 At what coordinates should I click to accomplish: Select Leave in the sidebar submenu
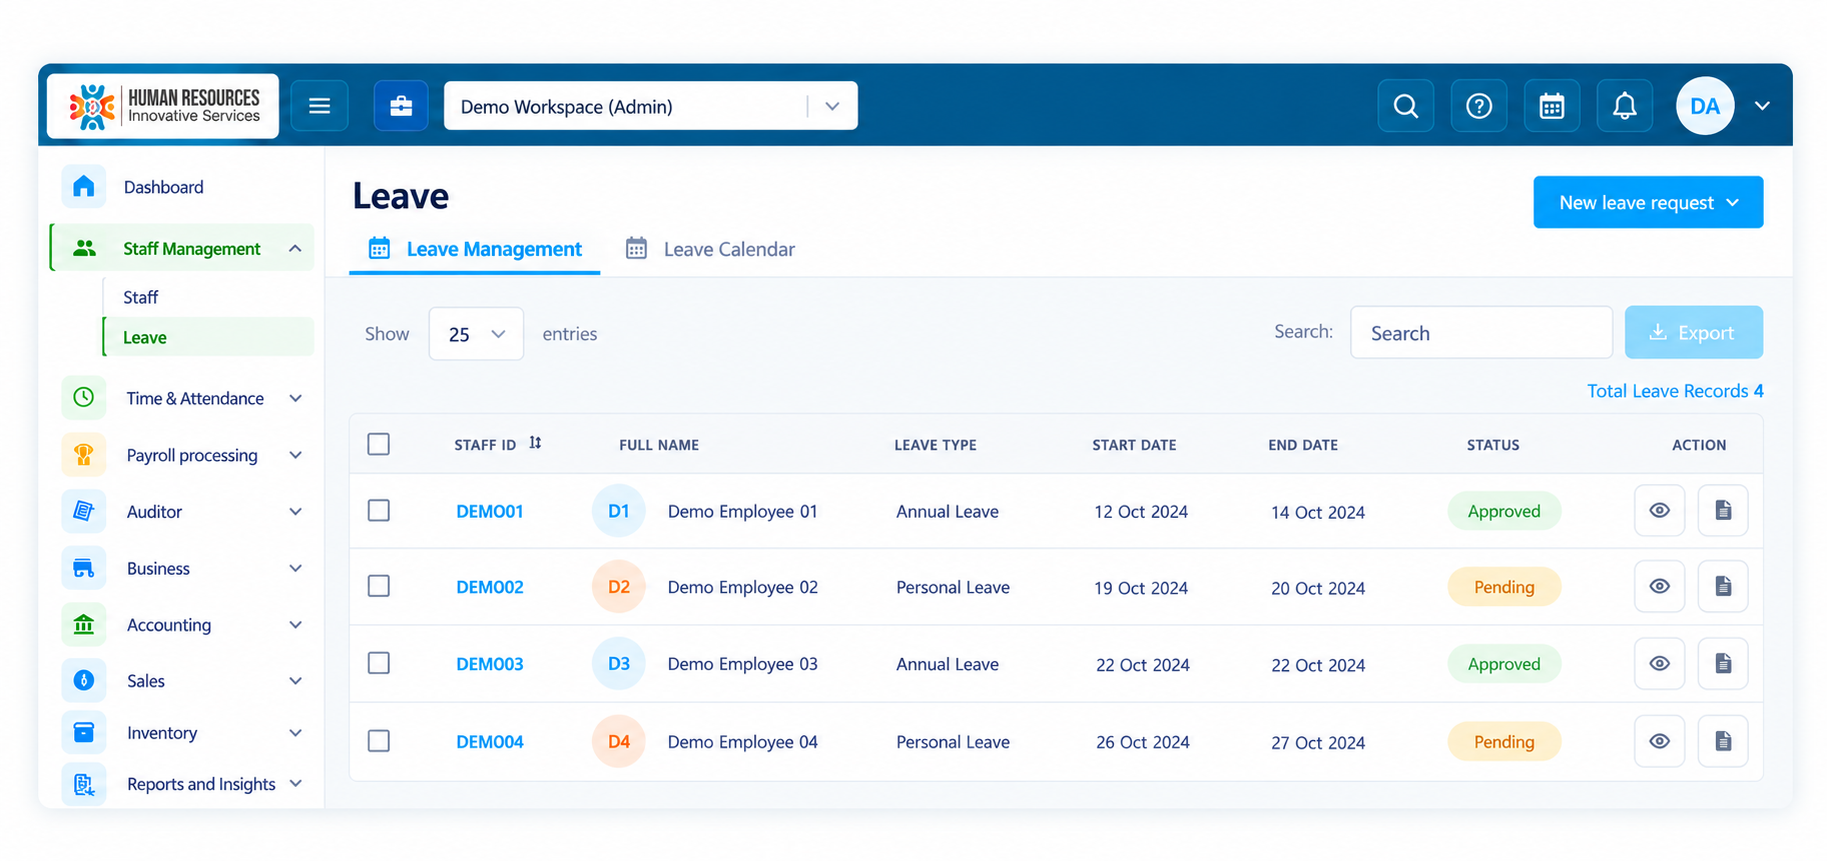pos(209,337)
